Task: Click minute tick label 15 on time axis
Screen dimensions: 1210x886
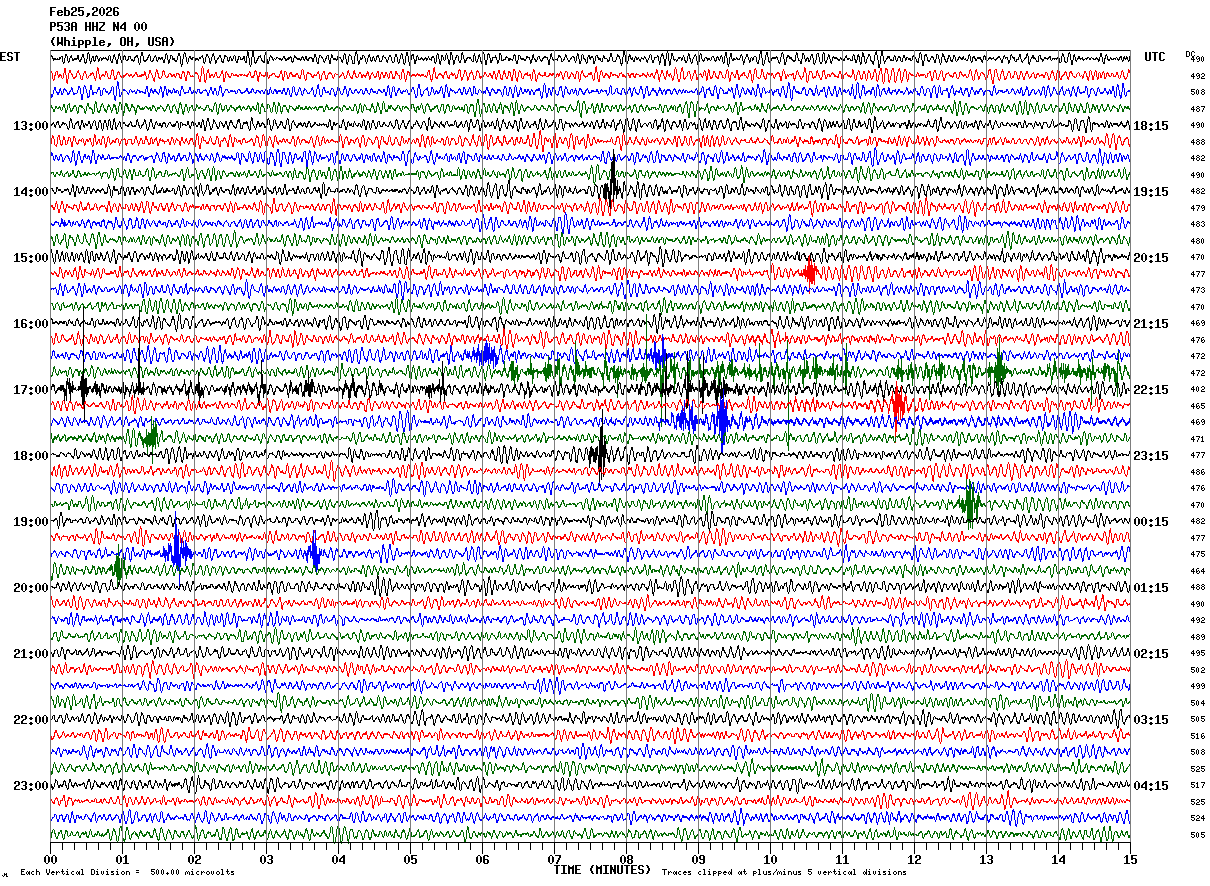Action: (x=1130, y=859)
